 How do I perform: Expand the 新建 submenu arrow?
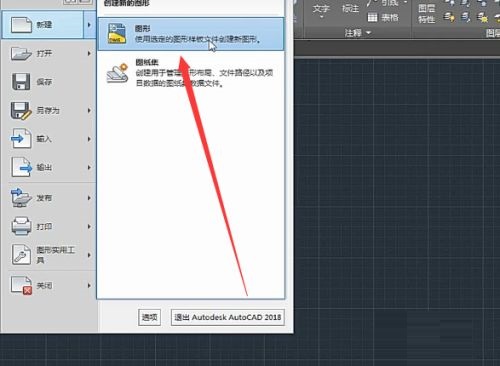tap(89, 25)
